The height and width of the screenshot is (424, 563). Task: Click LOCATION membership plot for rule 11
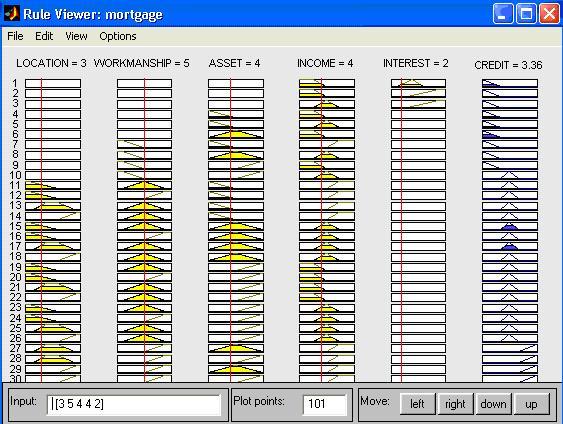coord(53,185)
